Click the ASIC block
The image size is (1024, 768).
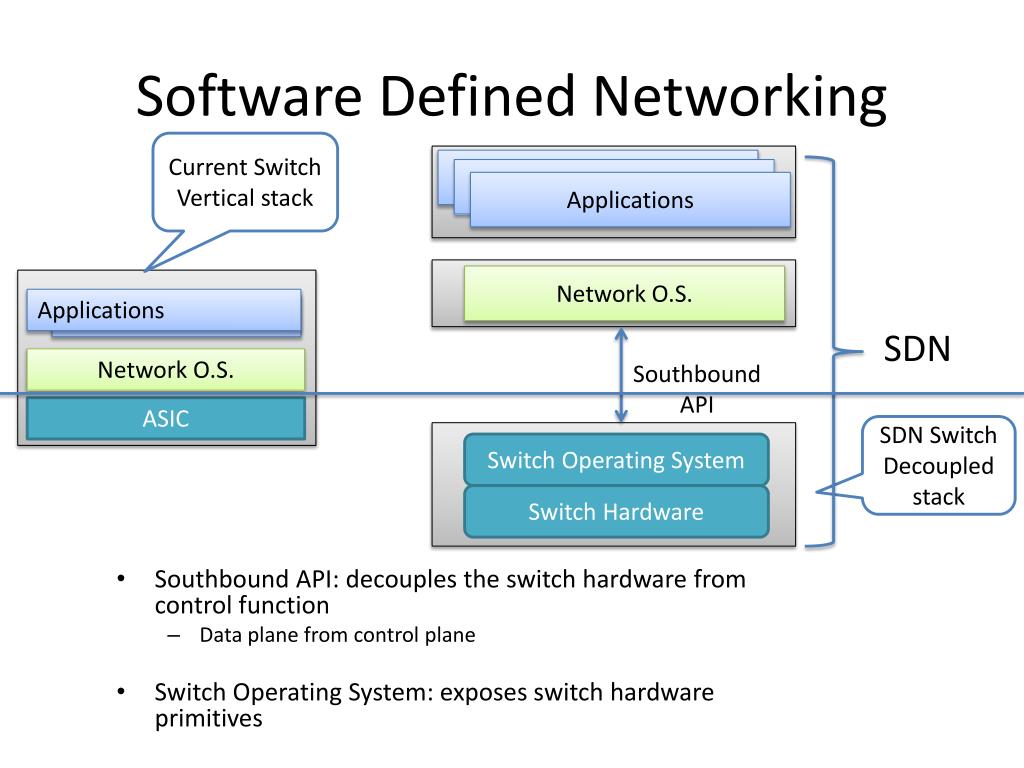point(165,418)
